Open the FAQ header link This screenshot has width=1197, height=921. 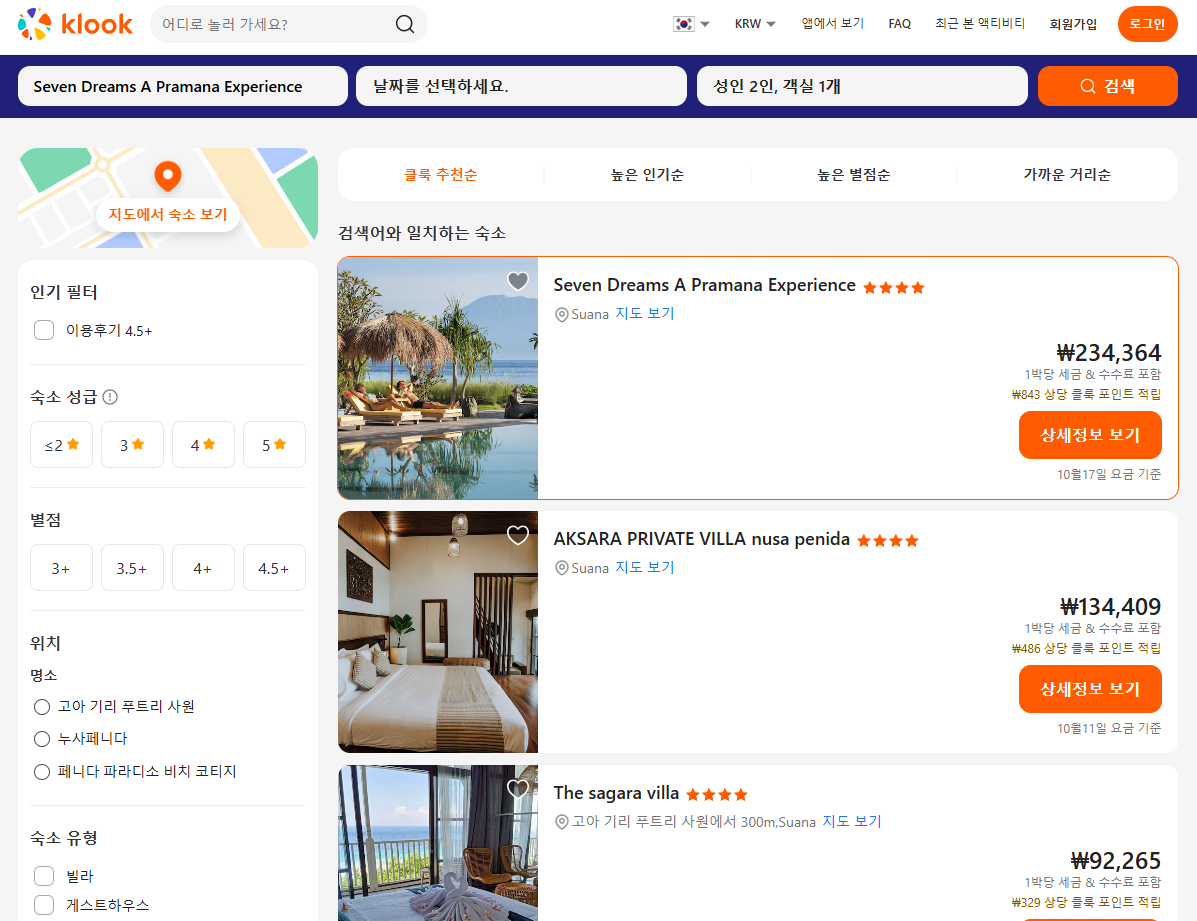coord(899,24)
